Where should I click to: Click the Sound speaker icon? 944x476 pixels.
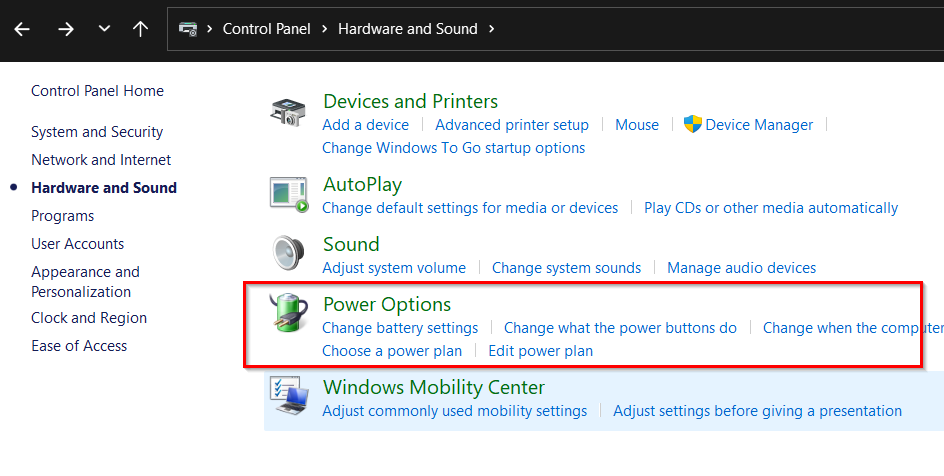tap(288, 253)
